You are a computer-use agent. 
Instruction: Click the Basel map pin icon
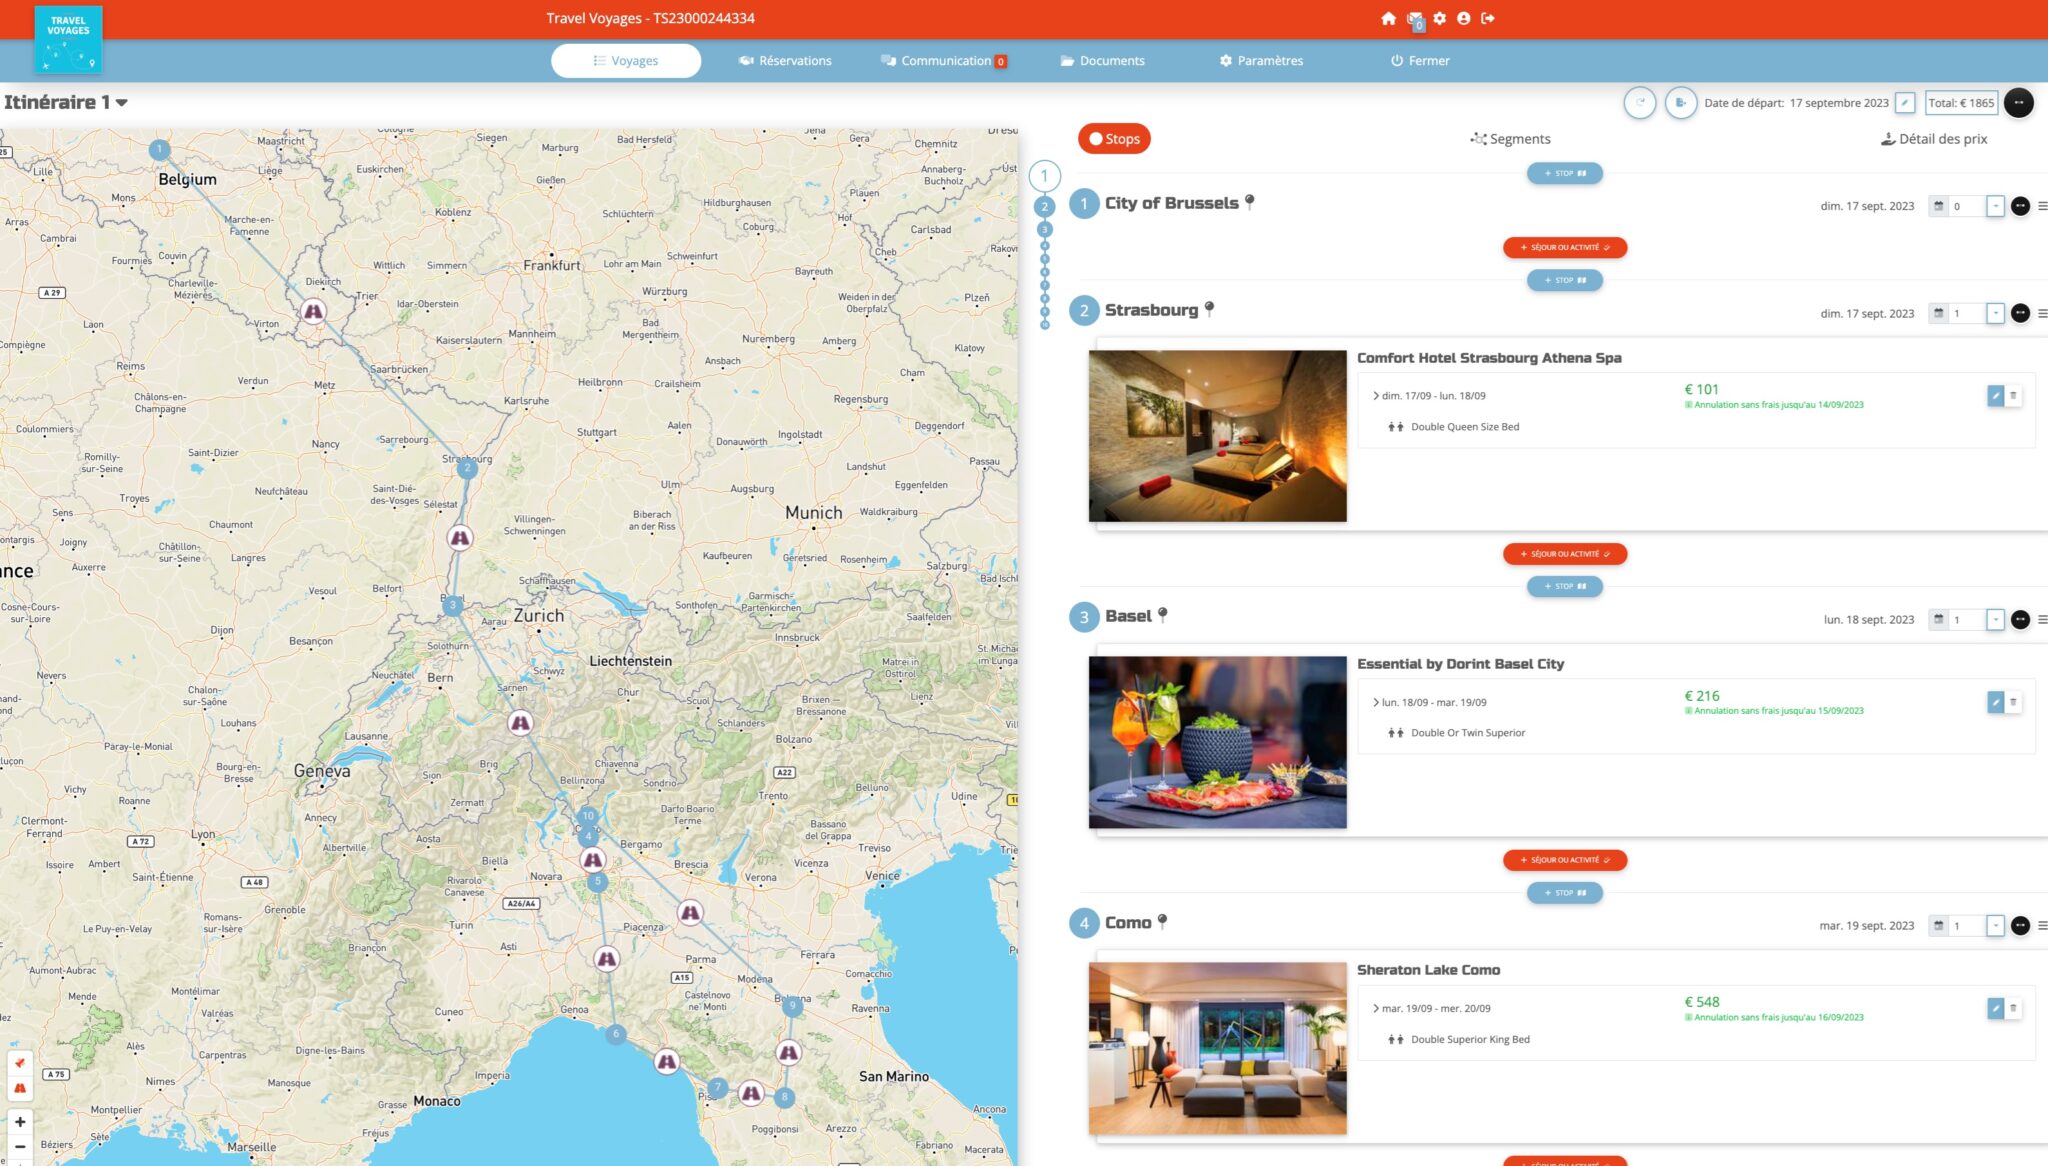1162,615
